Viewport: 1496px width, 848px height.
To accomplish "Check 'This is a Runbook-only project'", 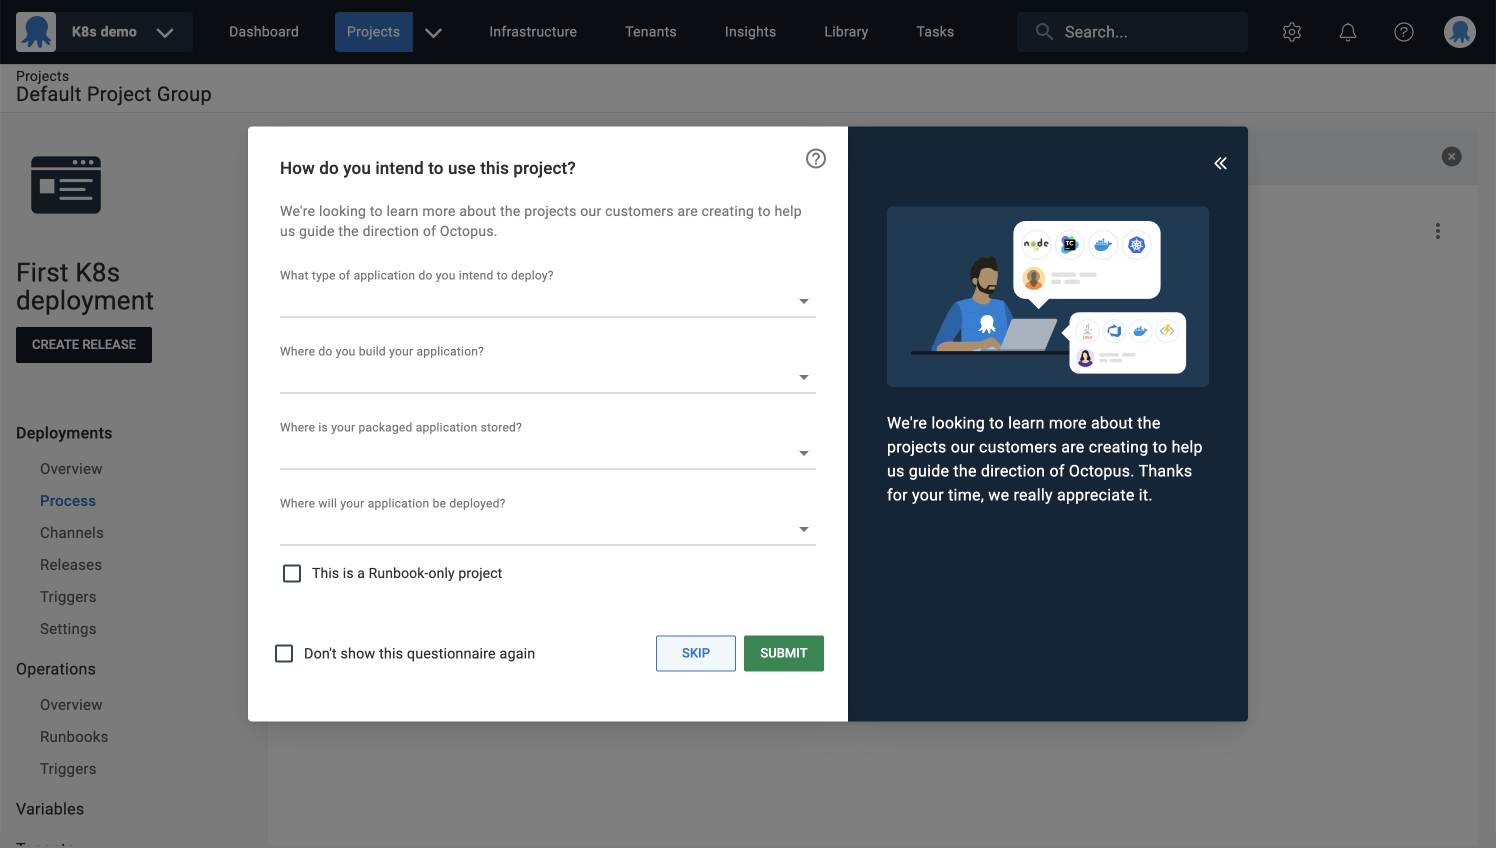I will click(291, 573).
